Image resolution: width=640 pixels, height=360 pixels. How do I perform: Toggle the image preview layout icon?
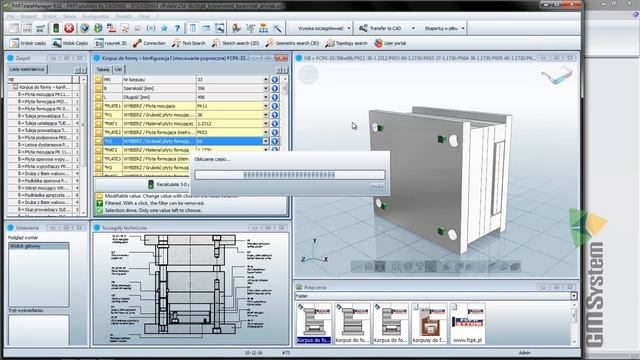(x=219, y=28)
